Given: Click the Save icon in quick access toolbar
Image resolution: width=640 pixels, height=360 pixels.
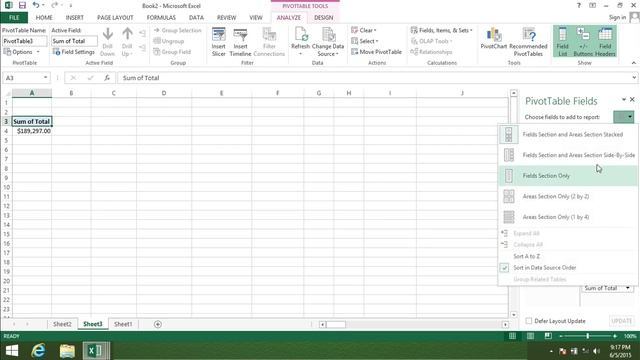Looking at the screenshot, I should (x=22, y=5).
